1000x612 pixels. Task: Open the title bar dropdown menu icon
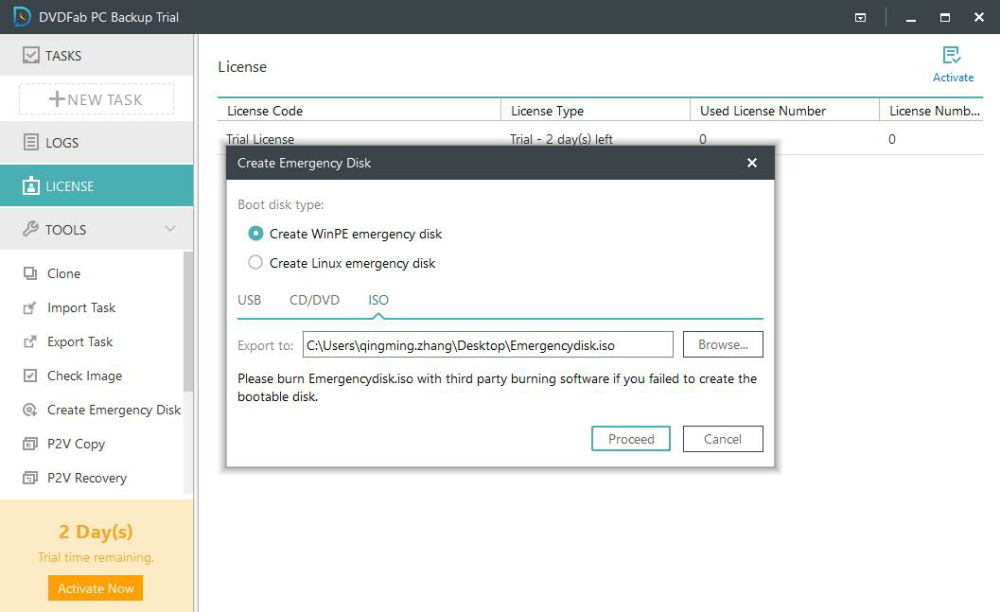click(860, 17)
